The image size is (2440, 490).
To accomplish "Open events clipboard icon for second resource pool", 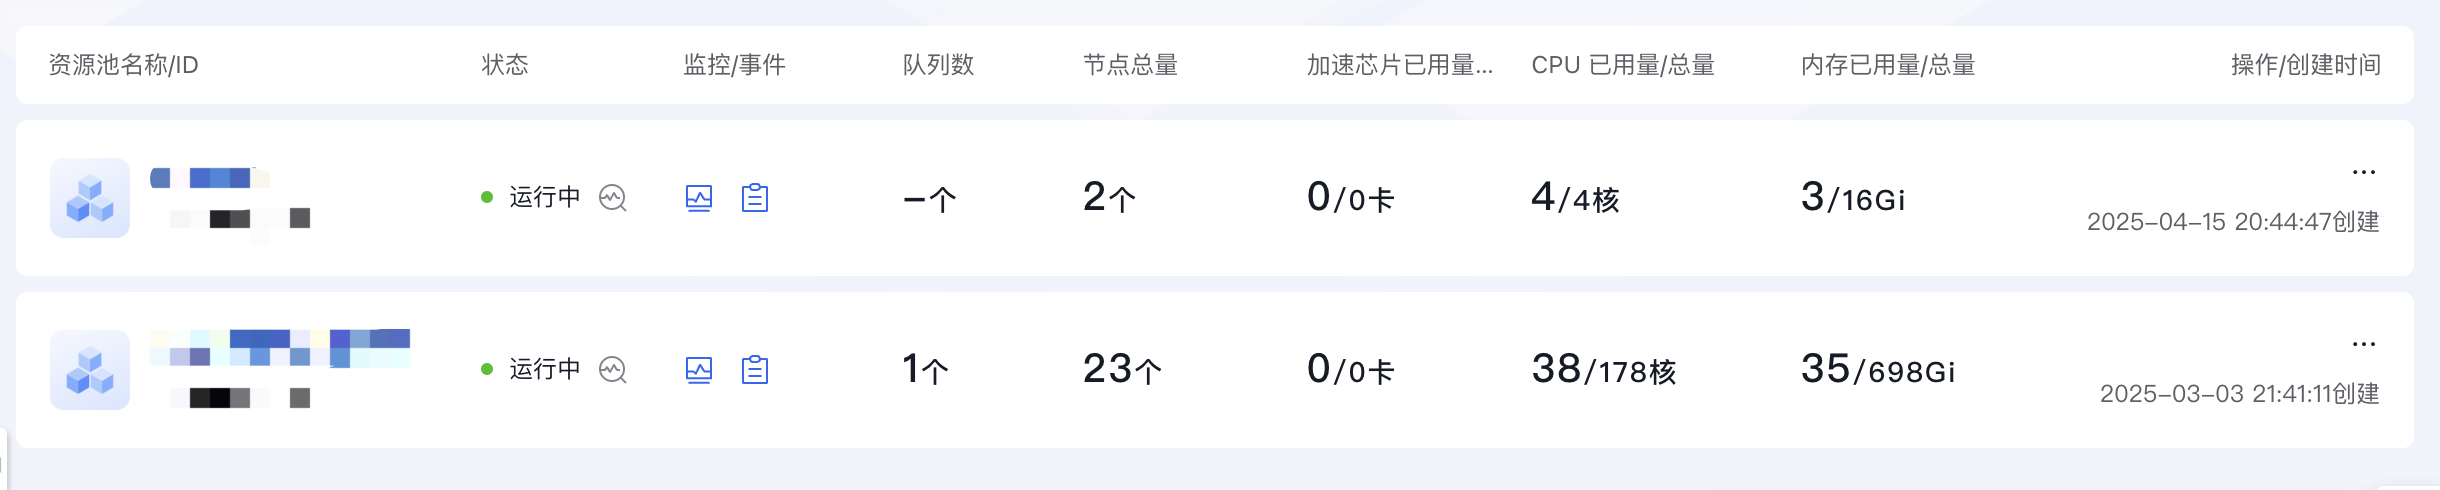I will tap(755, 370).
